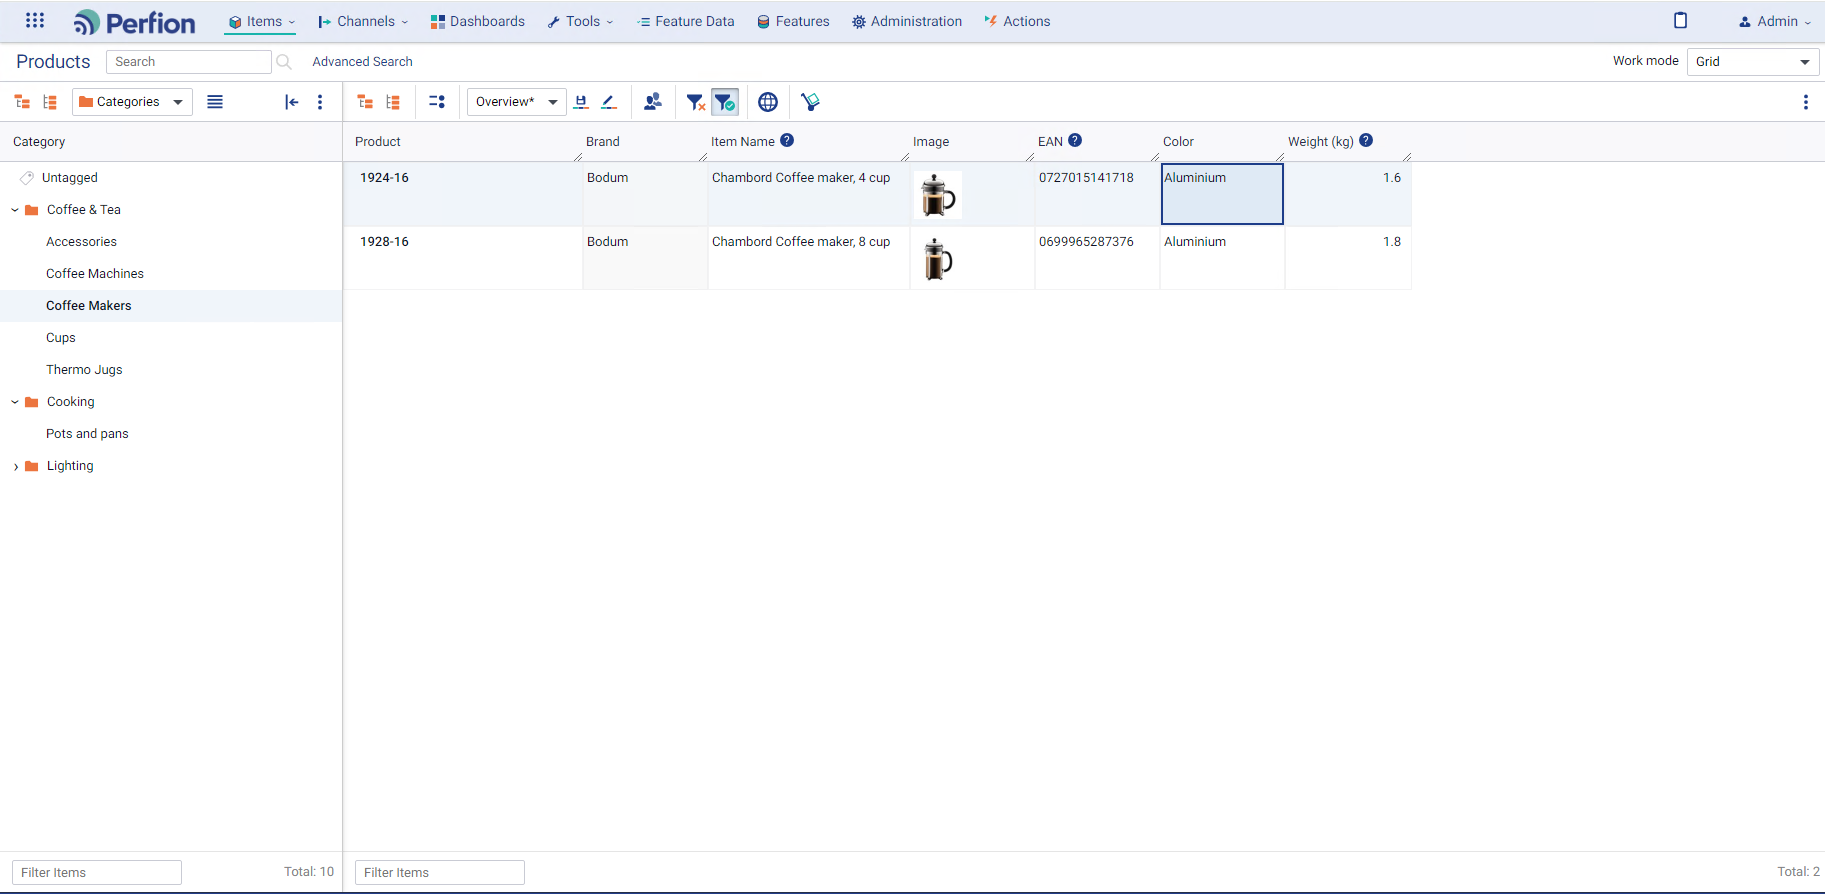1826x894 pixels.
Task: Click the help icon next to Item Name
Action: click(x=787, y=141)
